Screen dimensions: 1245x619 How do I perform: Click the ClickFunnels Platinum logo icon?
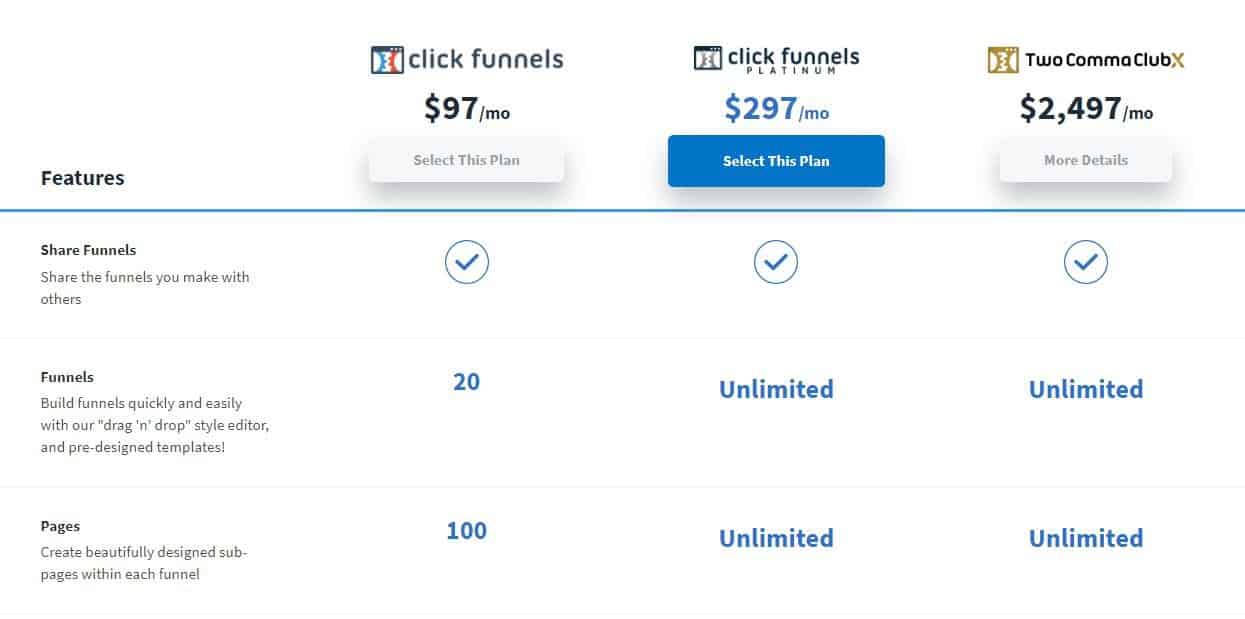708,58
